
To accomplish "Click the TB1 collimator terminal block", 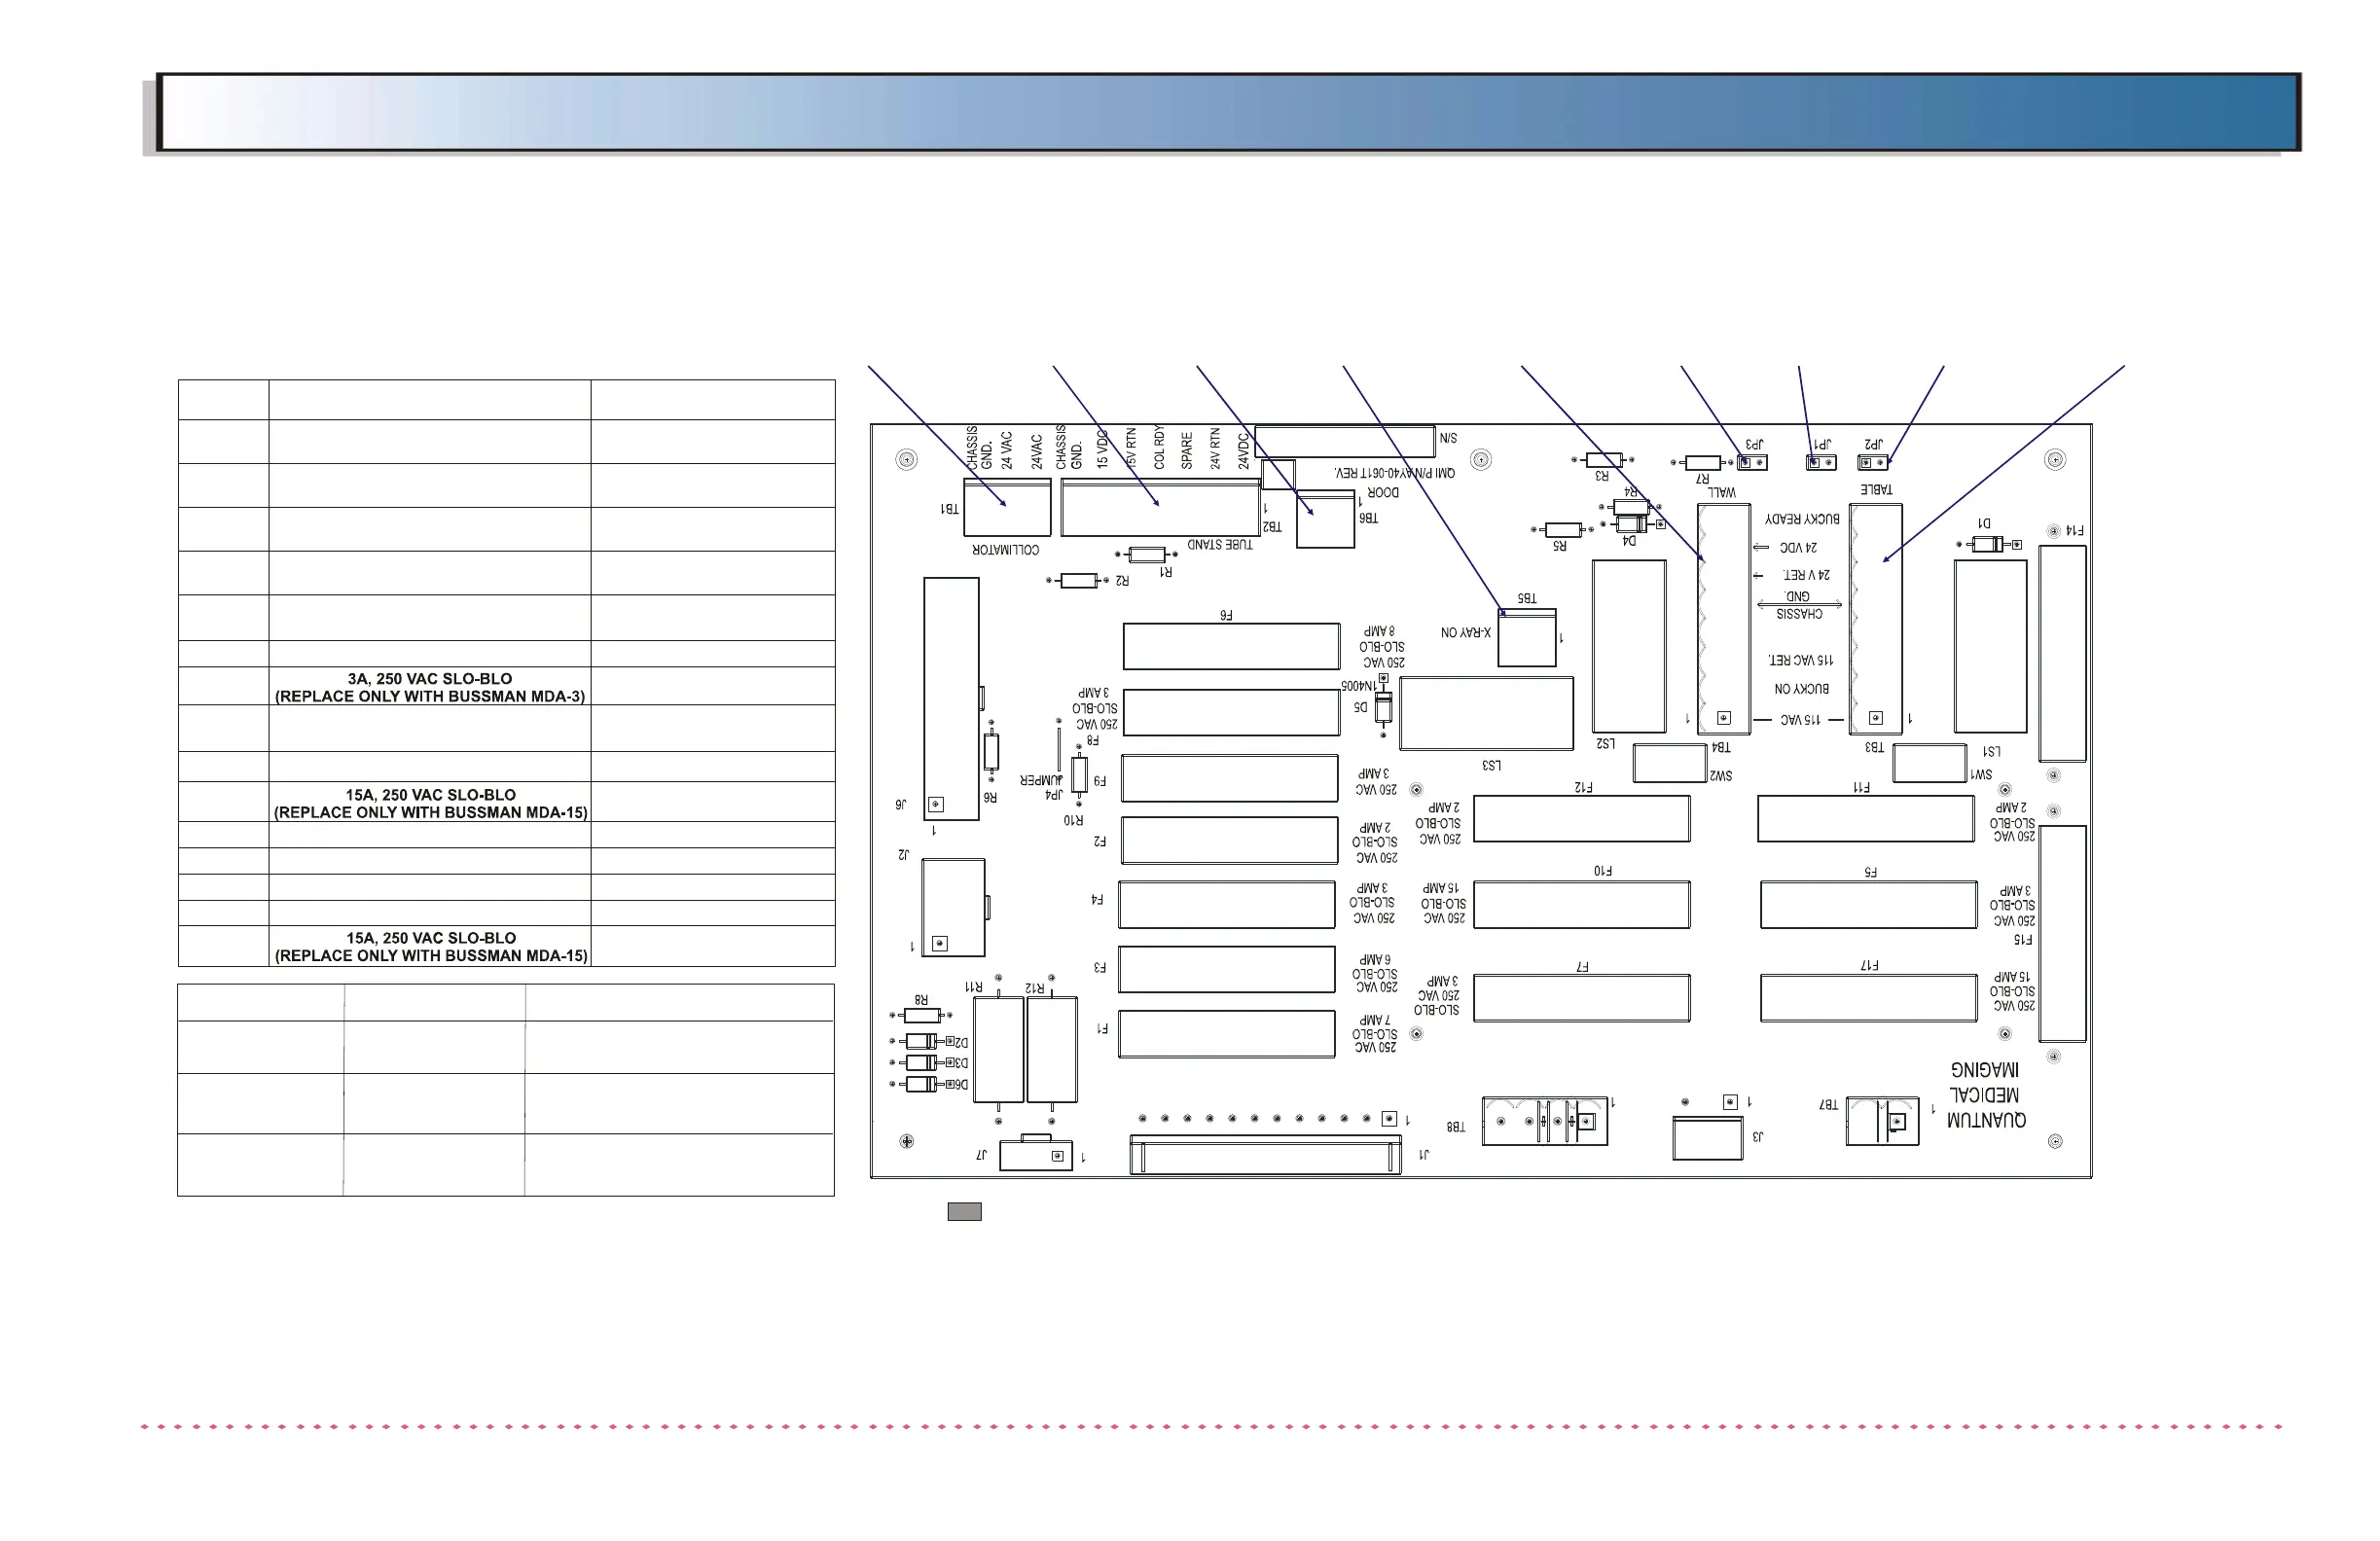I will 1007,508.
